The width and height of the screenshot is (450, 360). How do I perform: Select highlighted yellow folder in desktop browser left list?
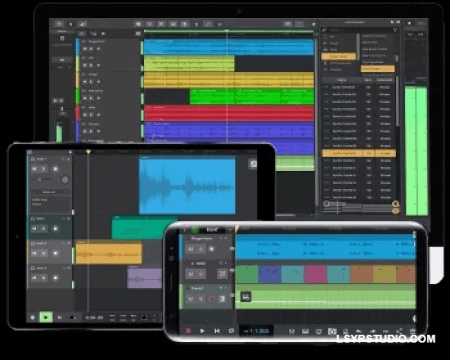click(x=338, y=56)
